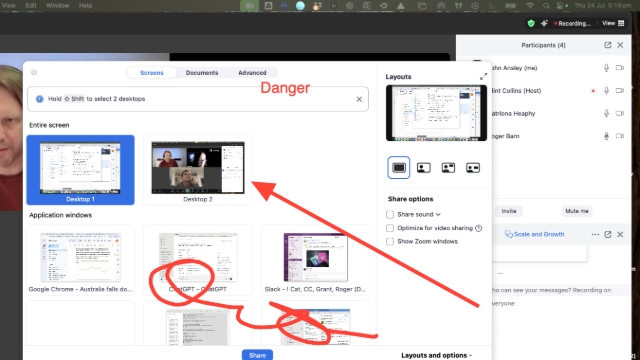Open the Edit menu

click(x=31, y=6)
